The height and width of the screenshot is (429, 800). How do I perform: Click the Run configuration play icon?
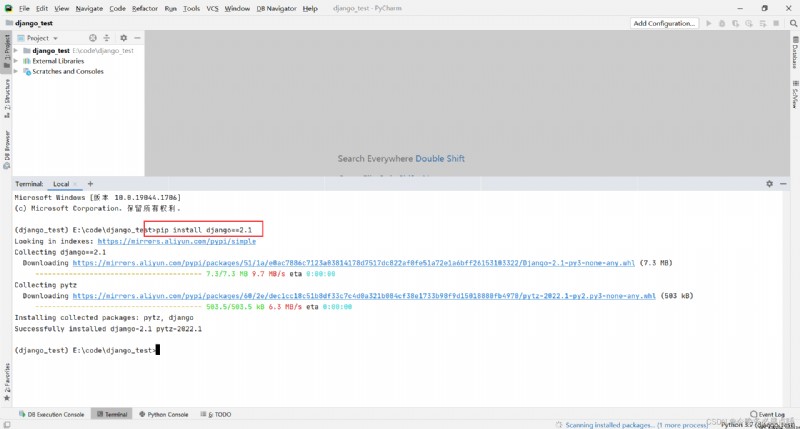coord(709,23)
